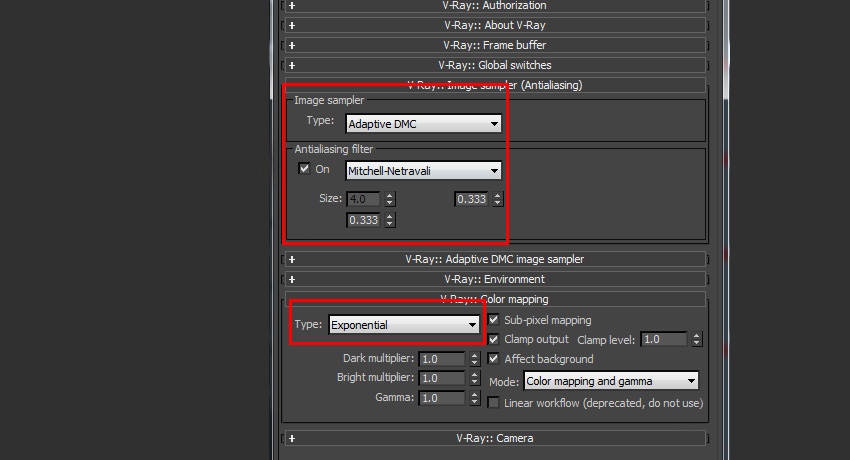Collapse the V-Ray:: Color mapping rollout

495,299
